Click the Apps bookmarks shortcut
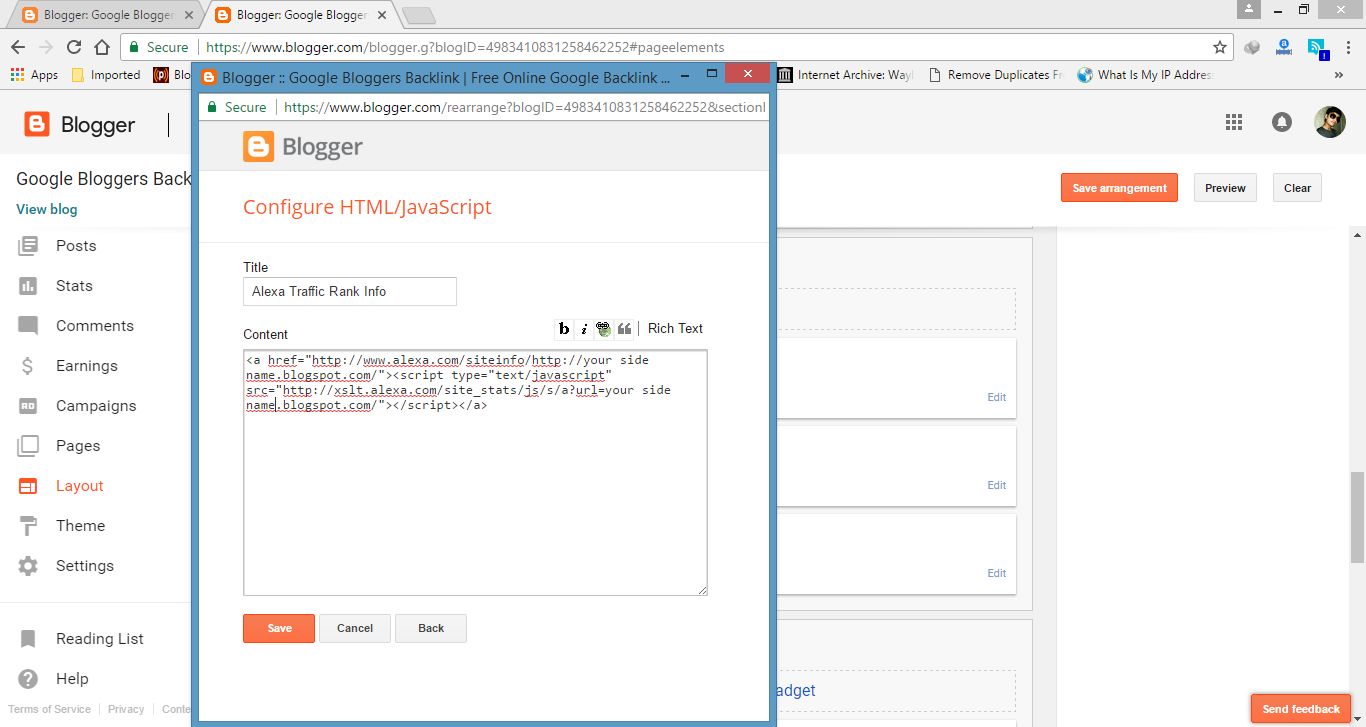This screenshot has height=727, width=1366. 34,75
